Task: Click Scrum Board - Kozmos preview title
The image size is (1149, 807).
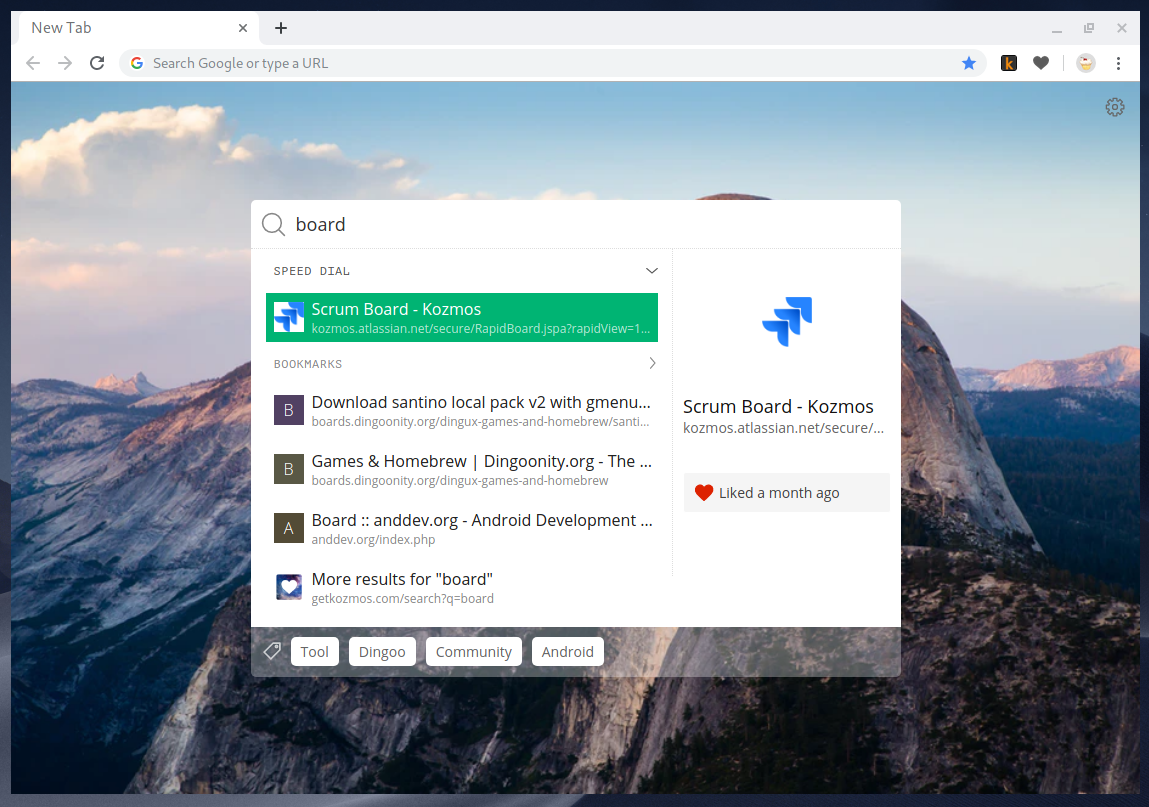Action: pyautogui.click(x=778, y=406)
